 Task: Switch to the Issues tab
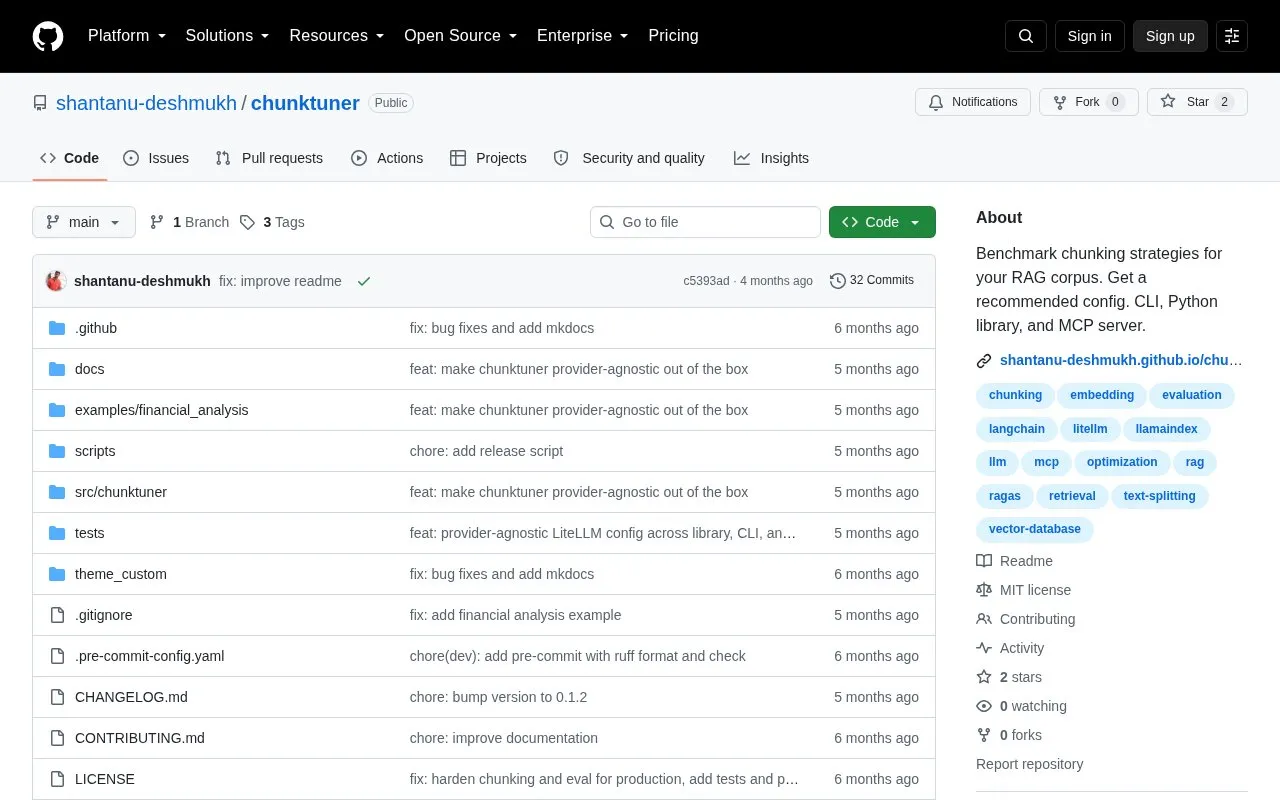[156, 158]
